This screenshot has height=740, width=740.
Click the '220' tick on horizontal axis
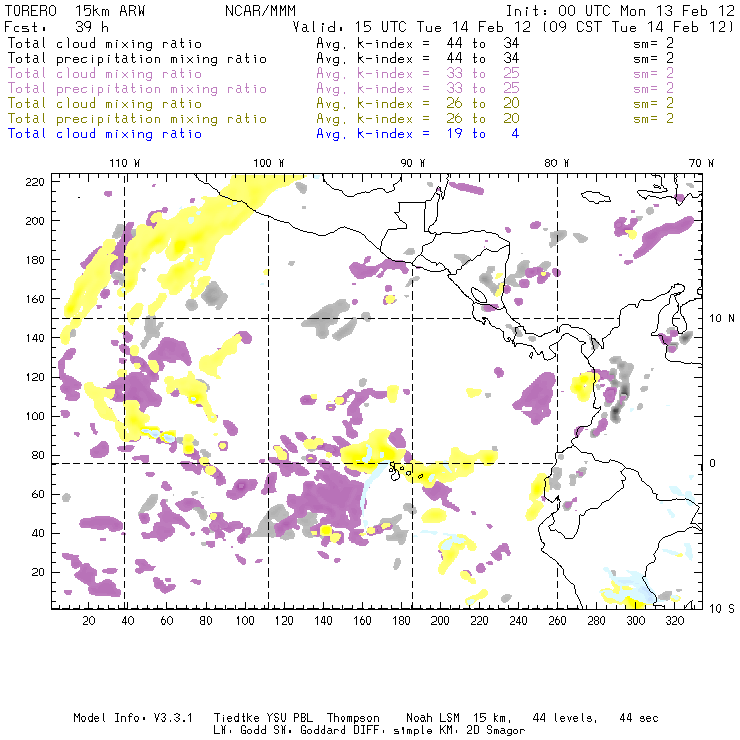pos(479,621)
